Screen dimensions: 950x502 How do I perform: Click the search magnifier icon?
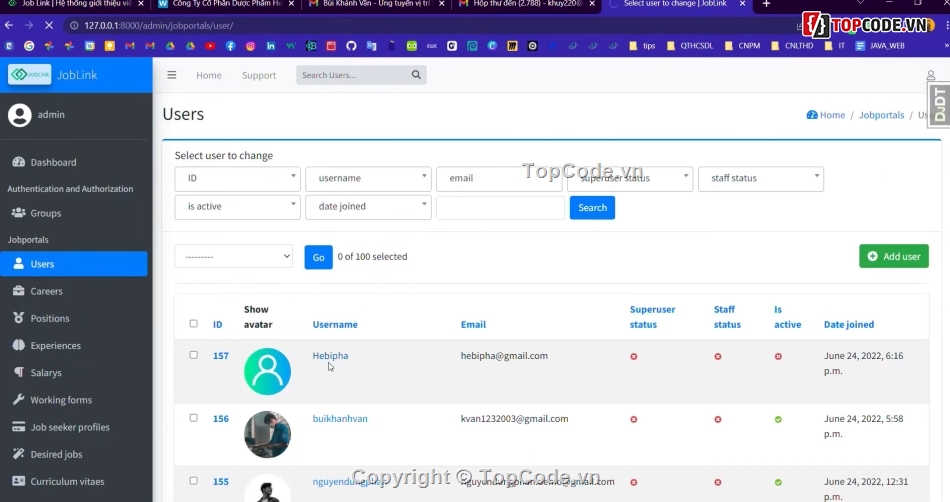(416, 75)
